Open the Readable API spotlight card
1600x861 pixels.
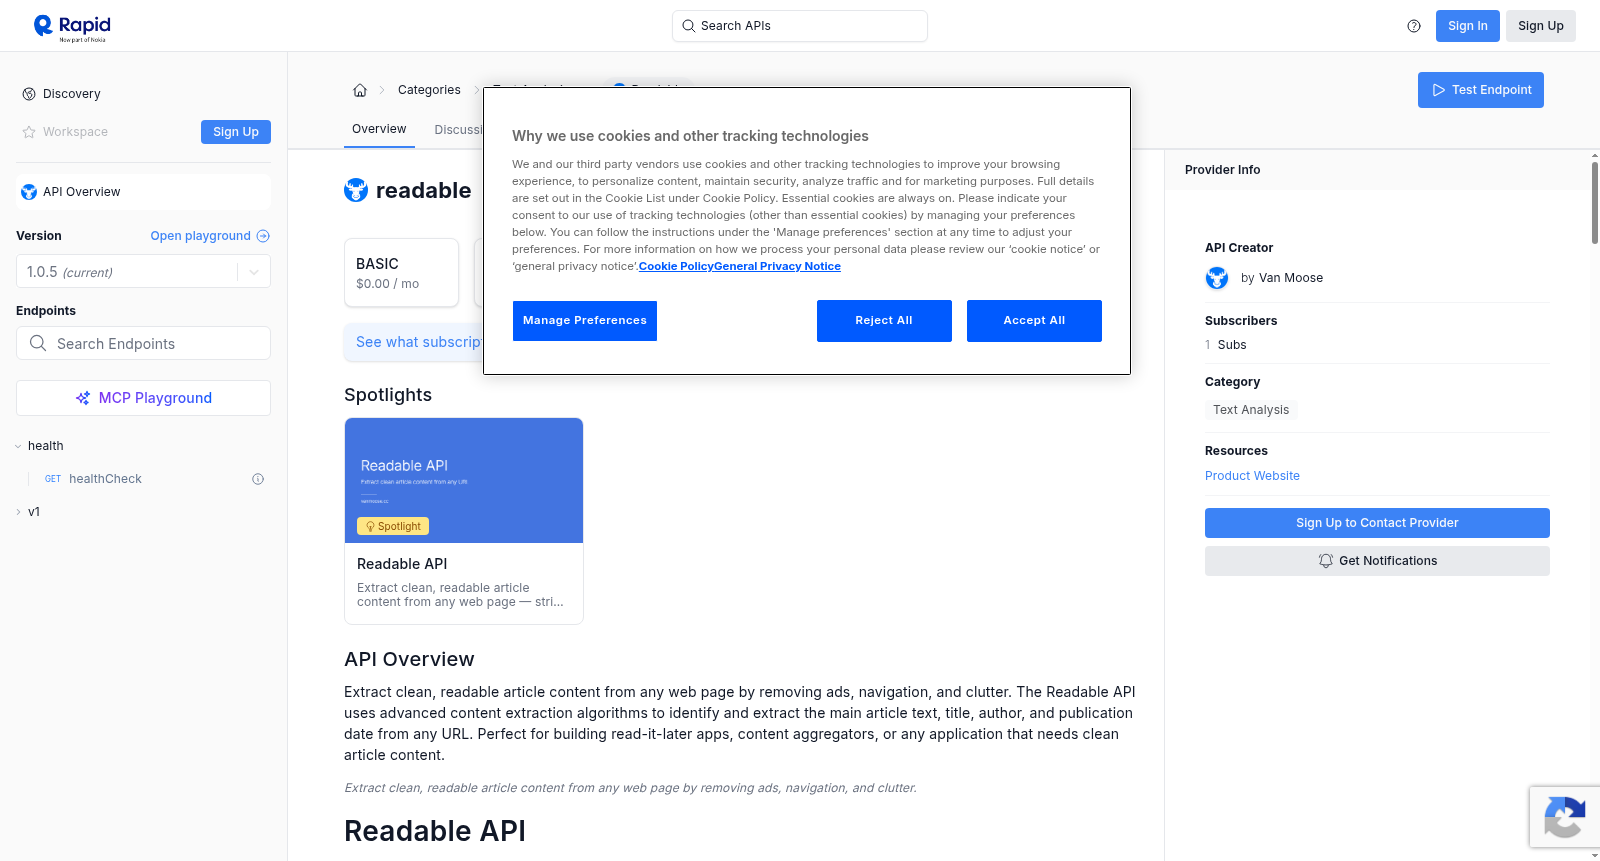(x=464, y=521)
